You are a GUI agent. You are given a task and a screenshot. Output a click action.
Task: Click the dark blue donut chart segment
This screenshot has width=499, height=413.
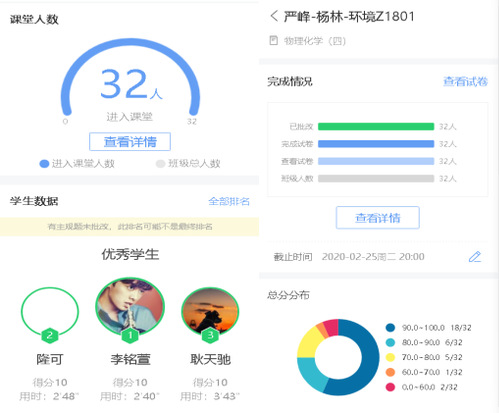click(368, 363)
